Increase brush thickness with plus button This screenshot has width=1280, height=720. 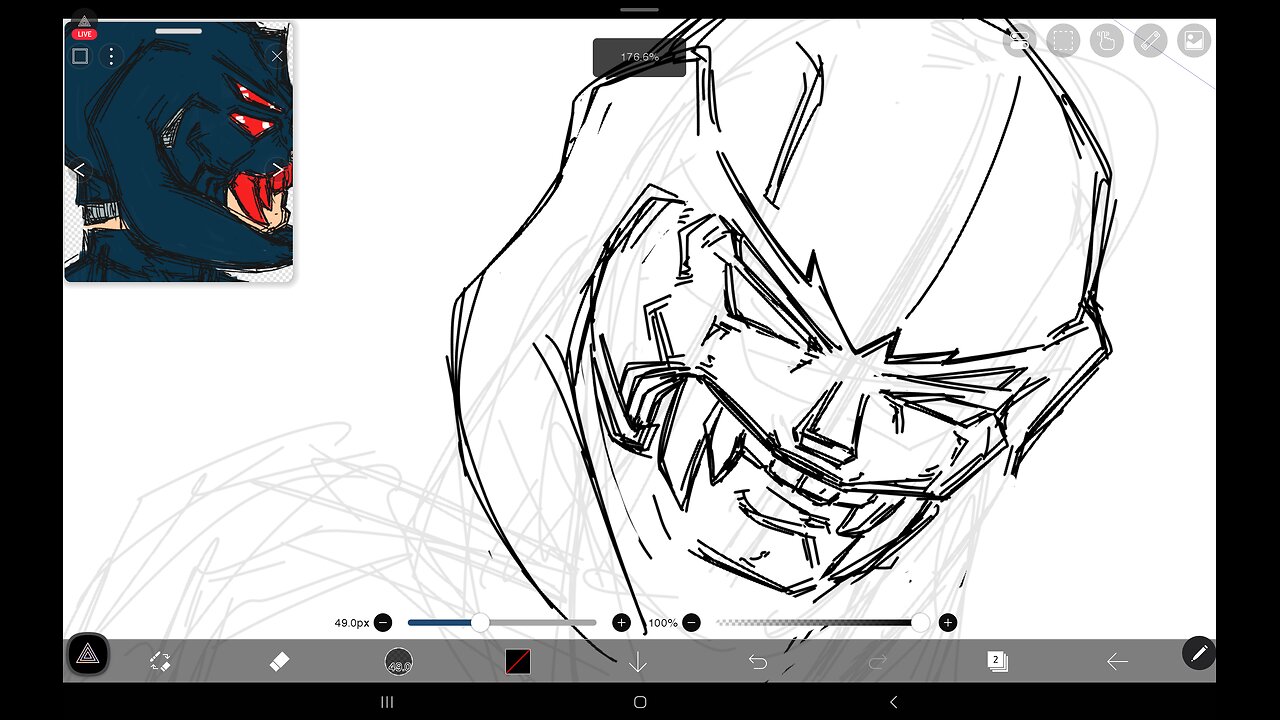pyautogui.click(x=621, y=622)
